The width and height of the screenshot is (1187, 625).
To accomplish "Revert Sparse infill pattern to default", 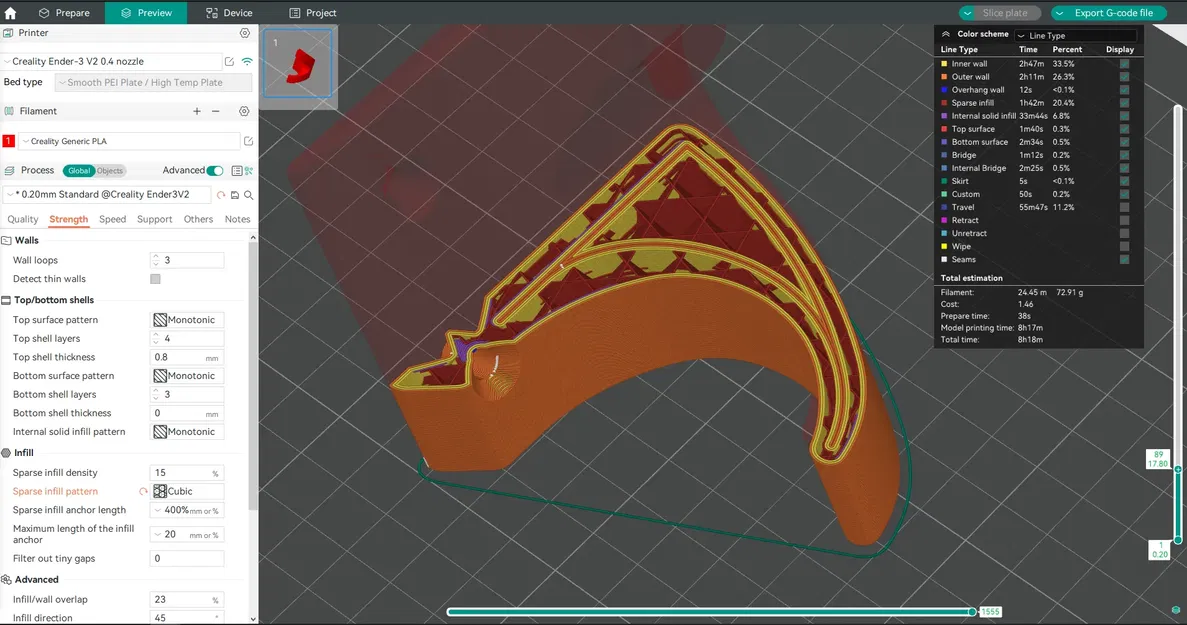I will click(143, 492).
